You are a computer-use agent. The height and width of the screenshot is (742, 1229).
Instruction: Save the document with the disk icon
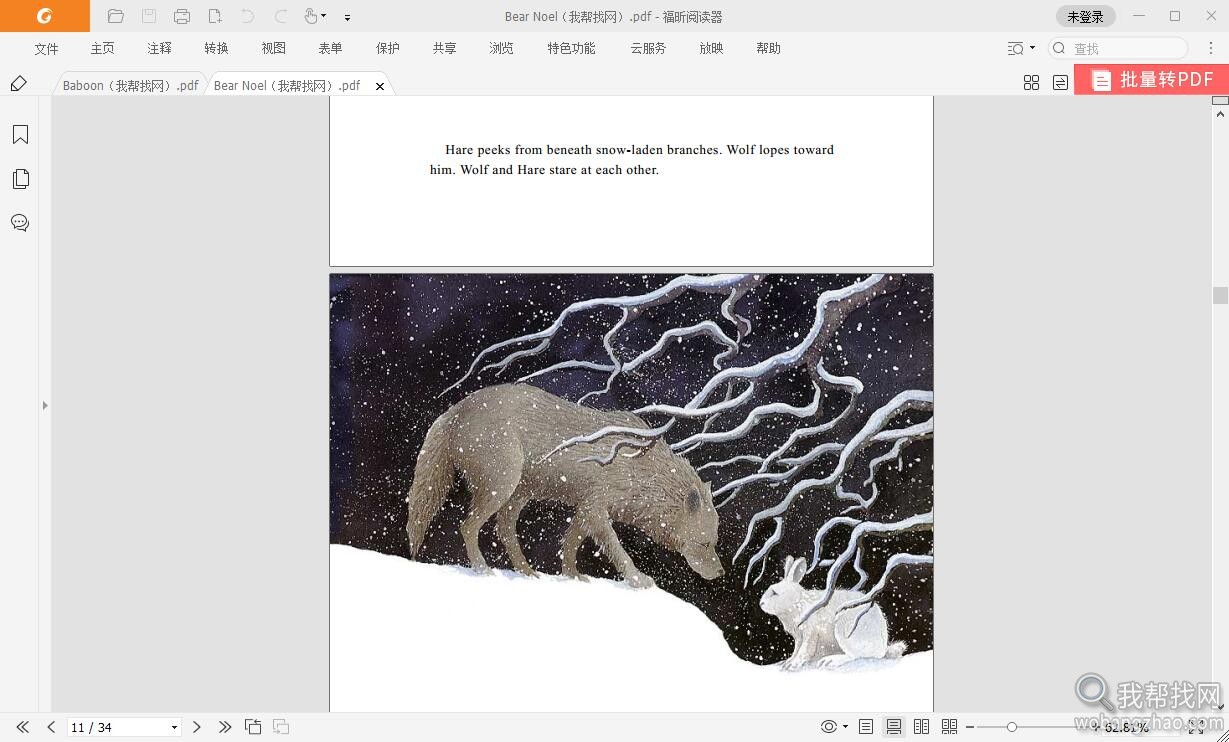tap(149, 16)
